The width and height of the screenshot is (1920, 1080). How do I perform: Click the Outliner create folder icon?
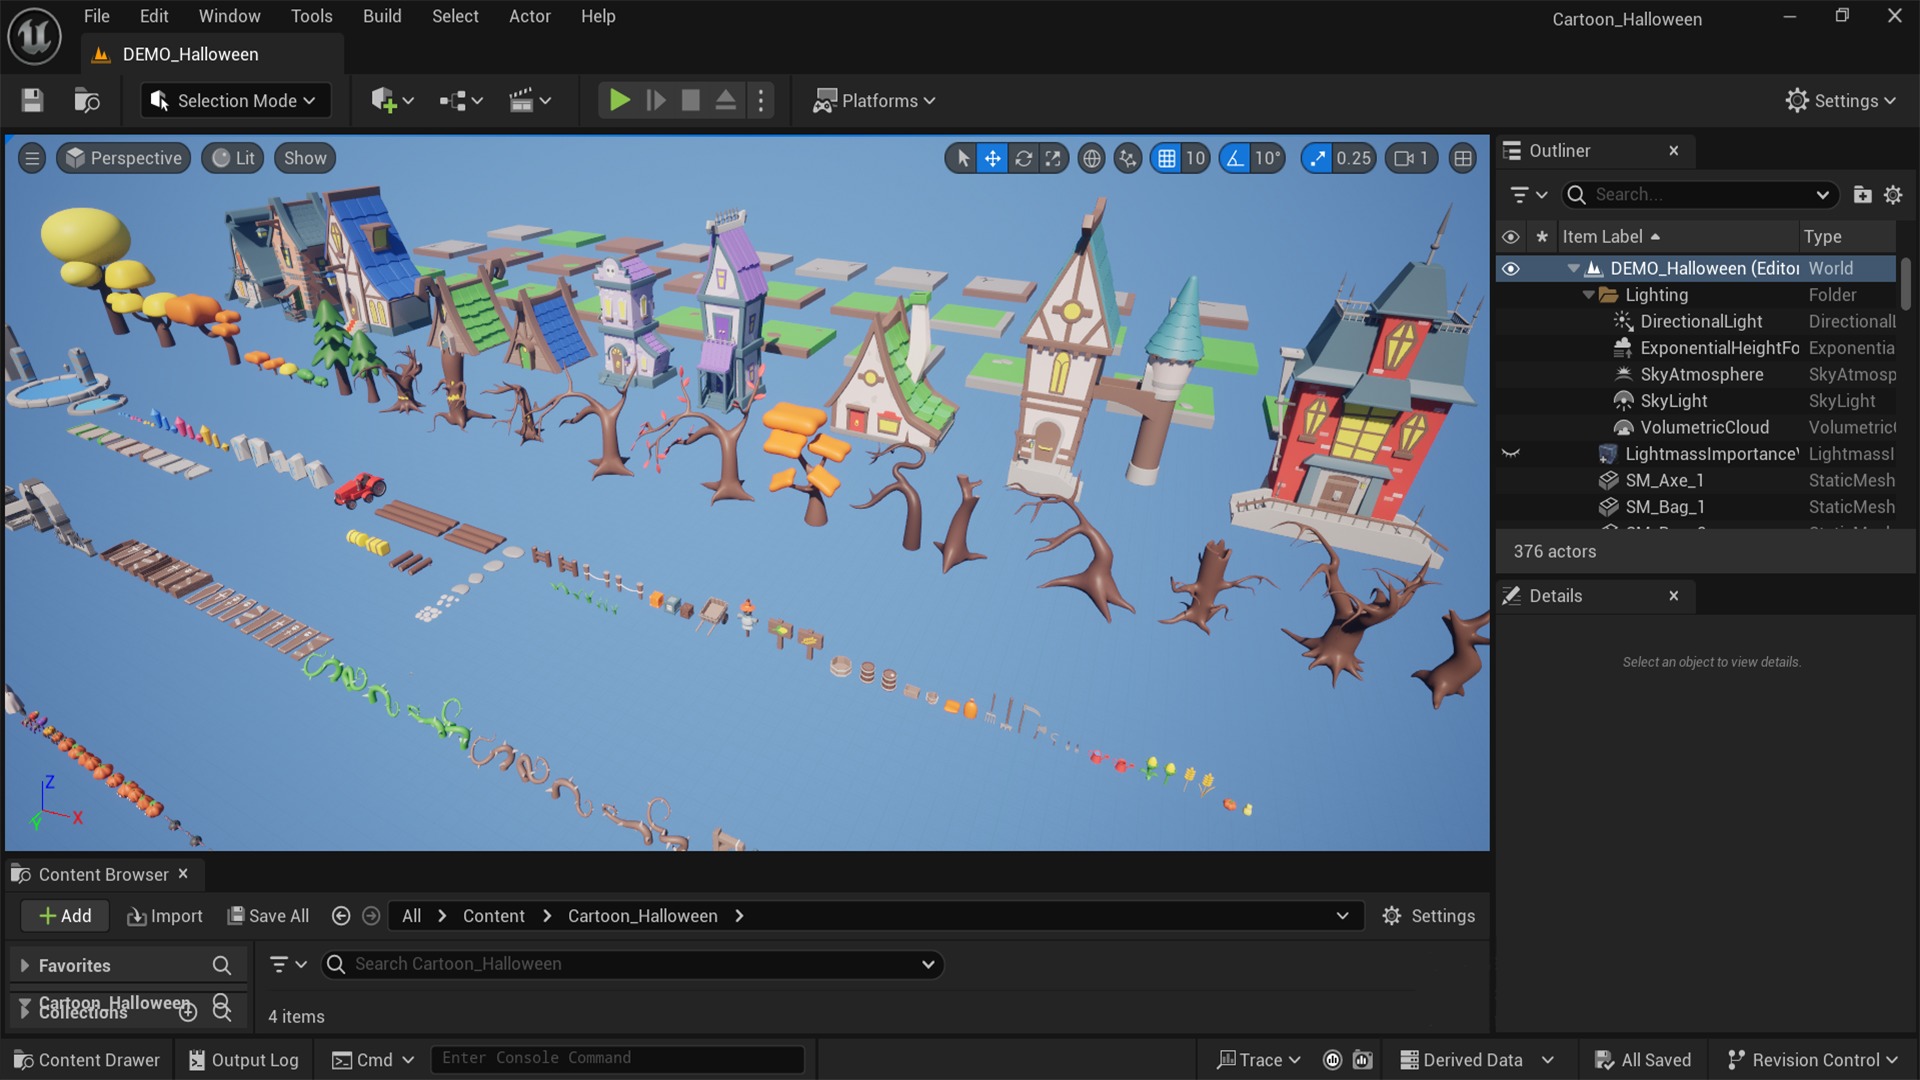1862,195
